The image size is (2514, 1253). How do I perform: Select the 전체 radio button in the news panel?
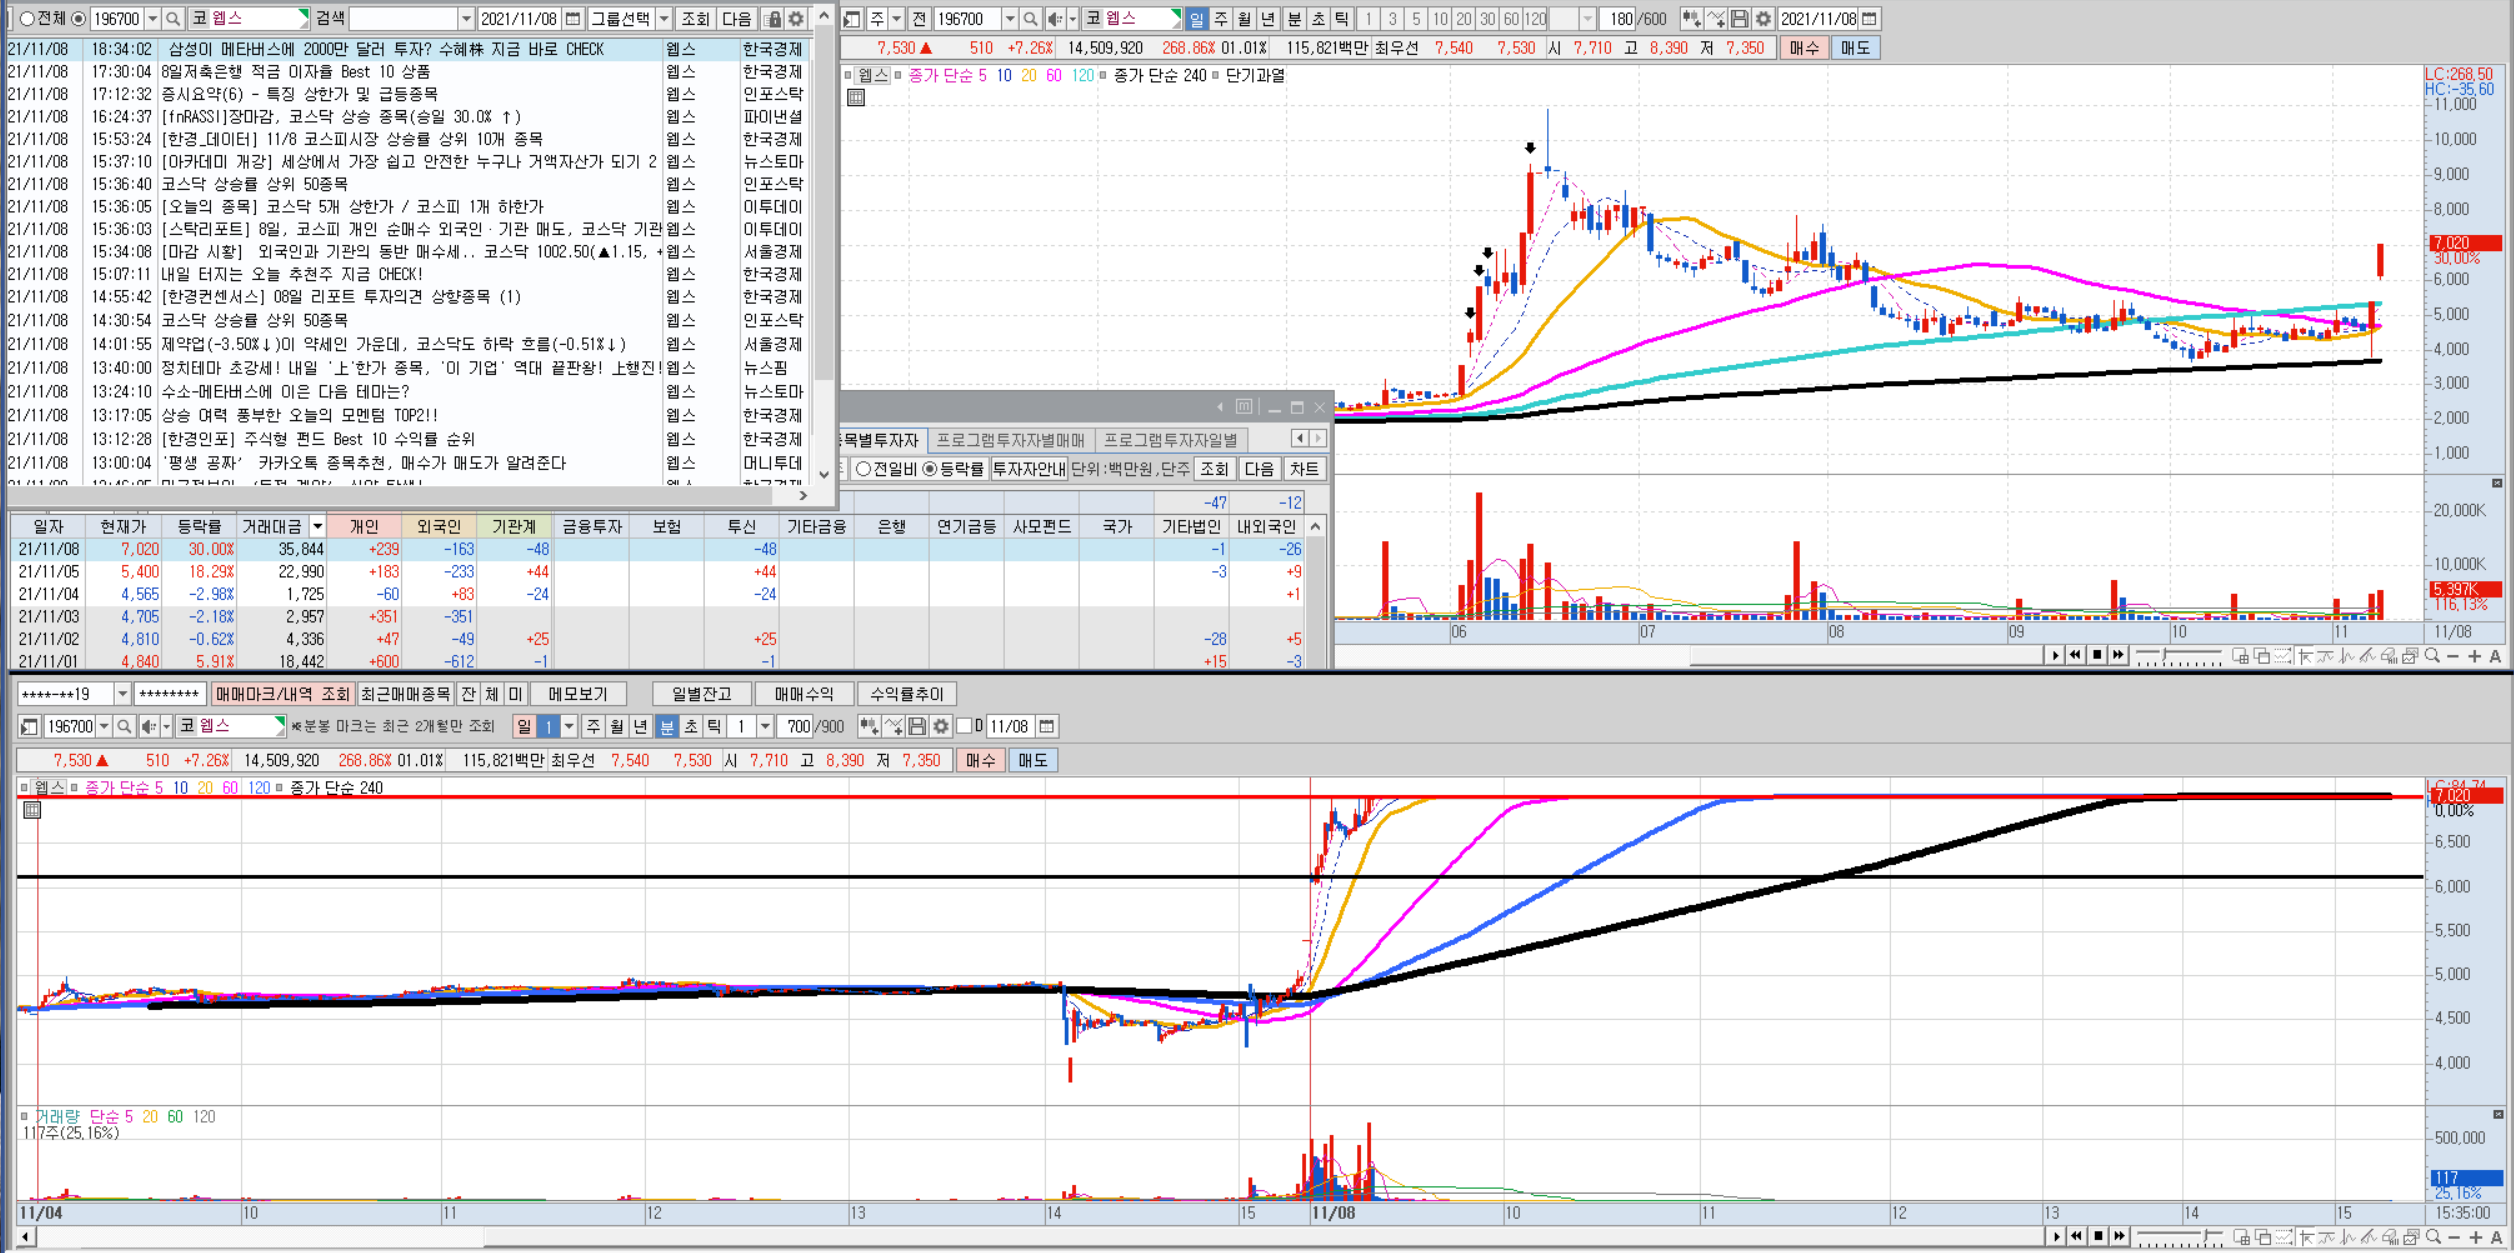[27, 19]
